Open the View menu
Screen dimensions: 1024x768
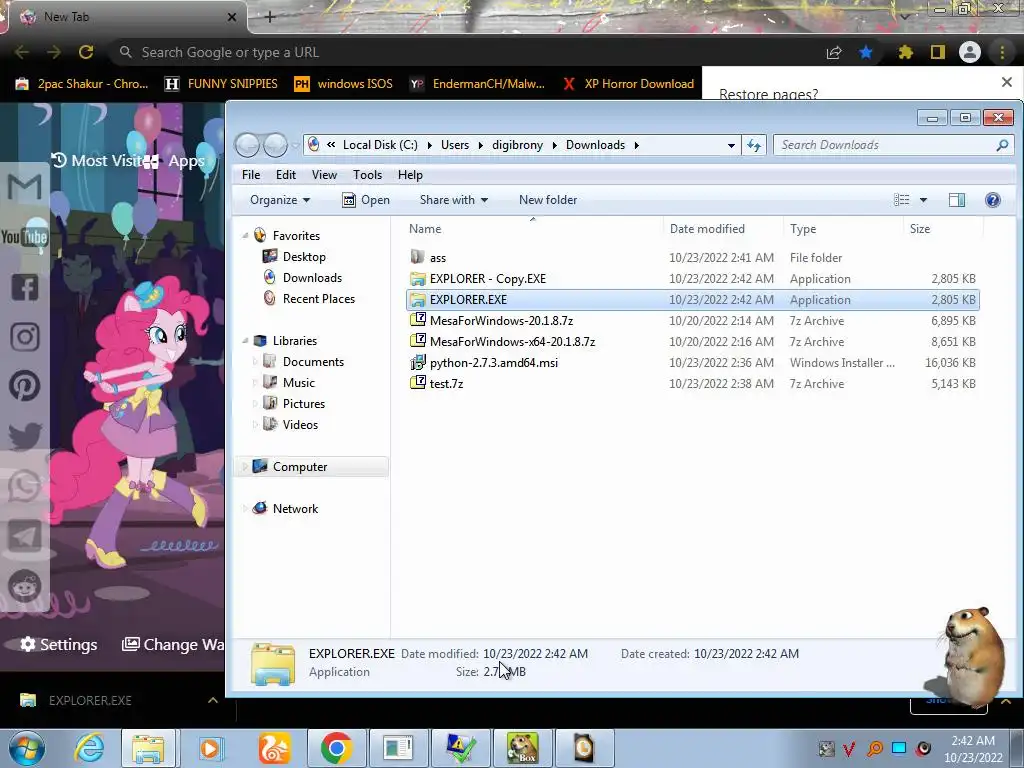point(324,175)
